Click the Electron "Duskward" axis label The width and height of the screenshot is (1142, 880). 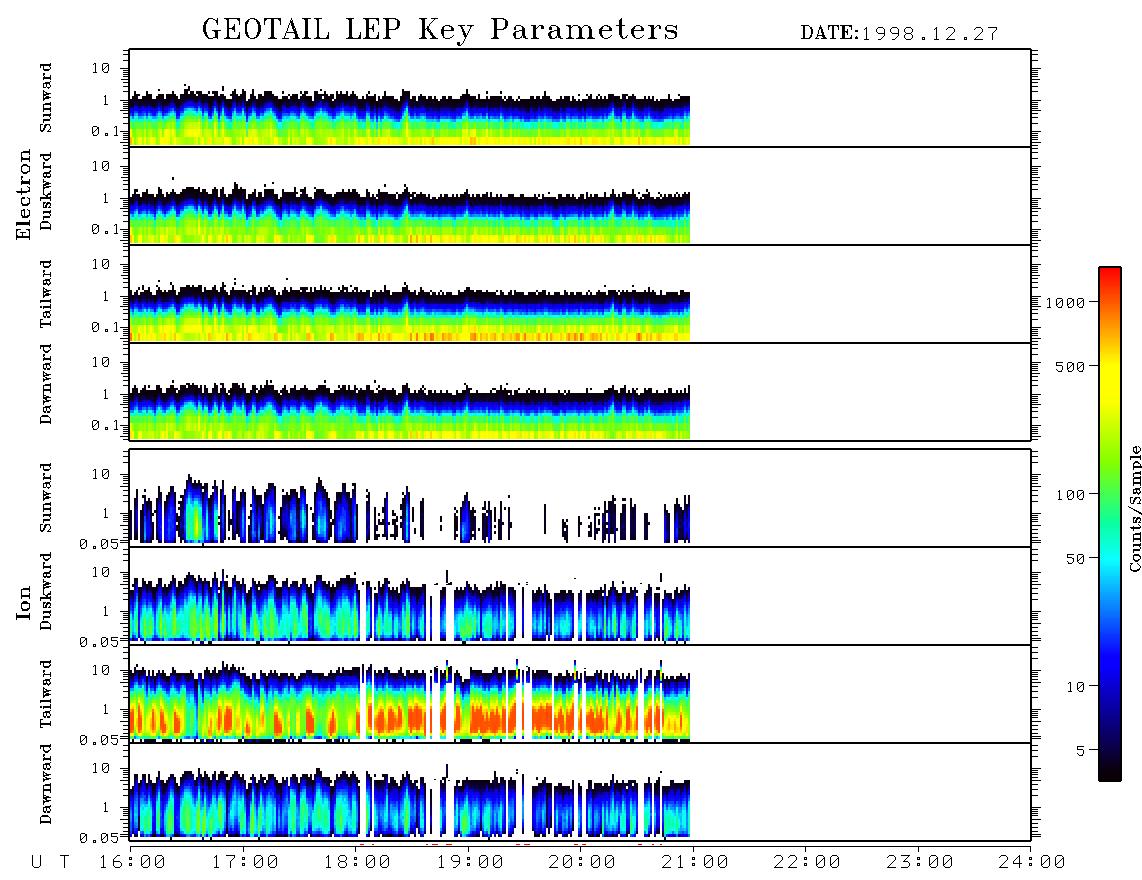46,191
